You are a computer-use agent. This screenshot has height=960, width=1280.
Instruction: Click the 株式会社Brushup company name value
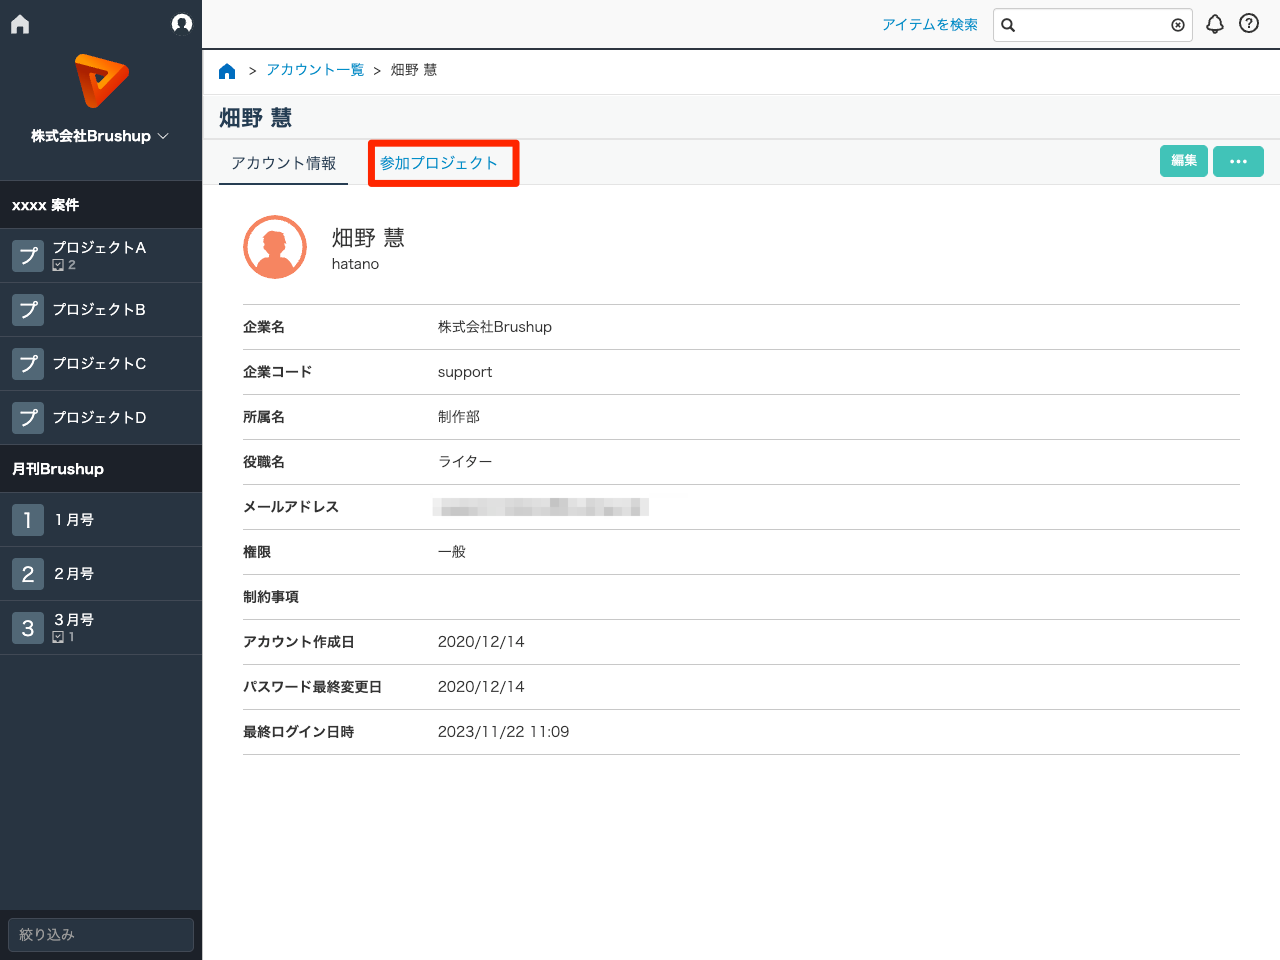tap(495, 327)
